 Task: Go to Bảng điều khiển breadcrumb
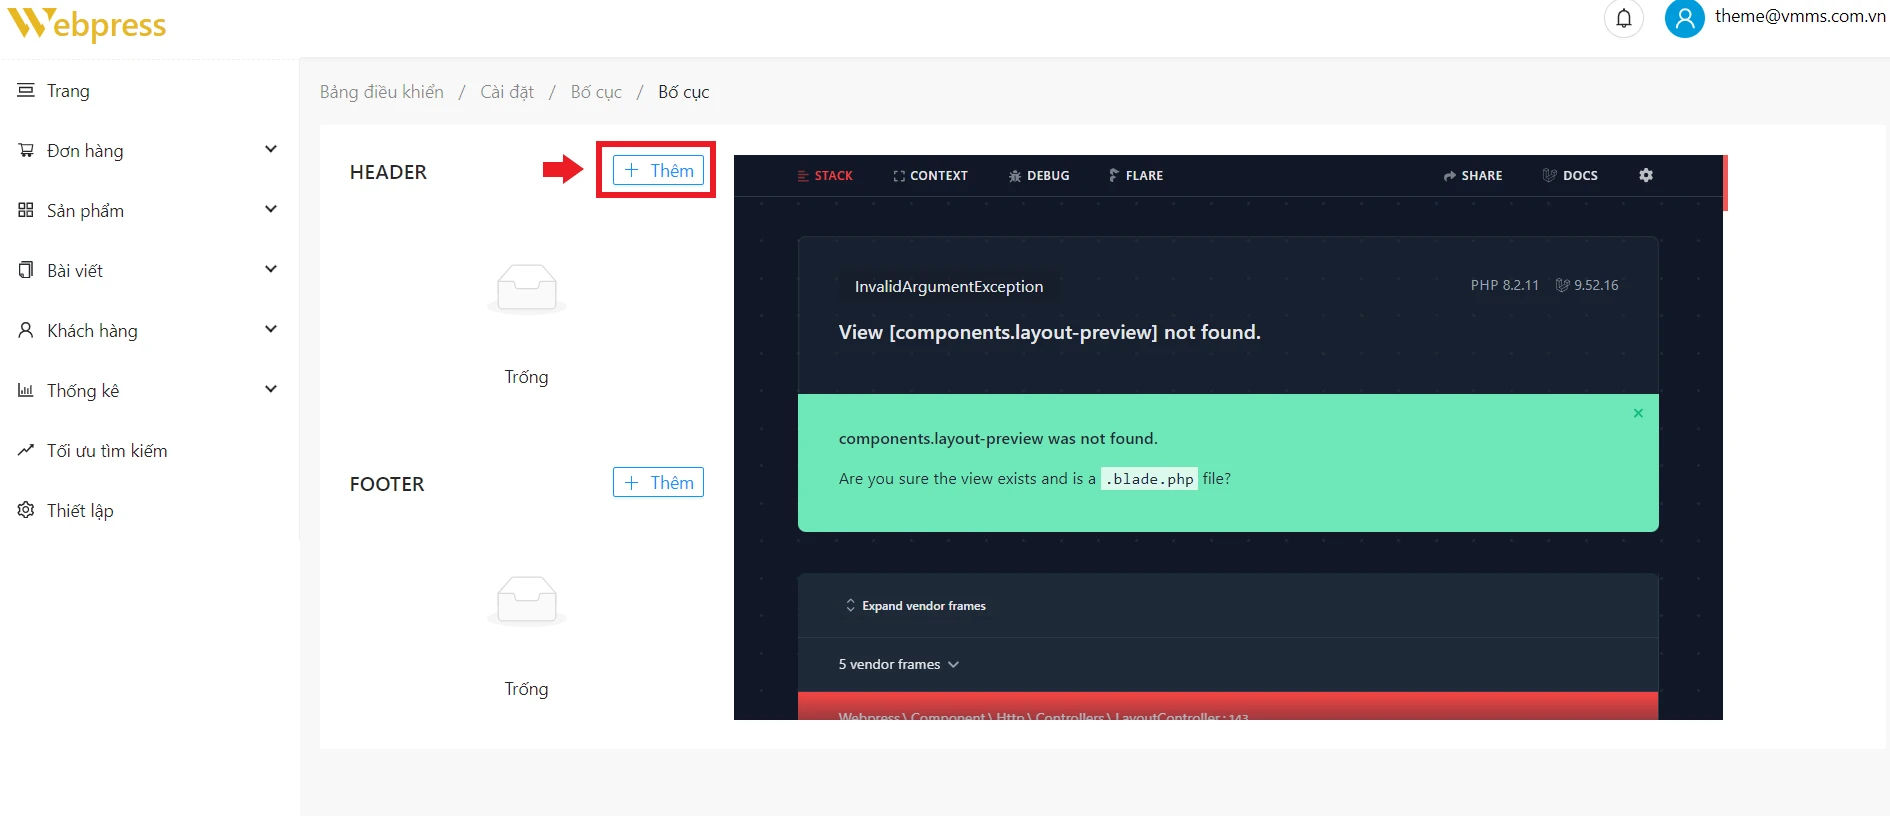(x=381, y=92)
